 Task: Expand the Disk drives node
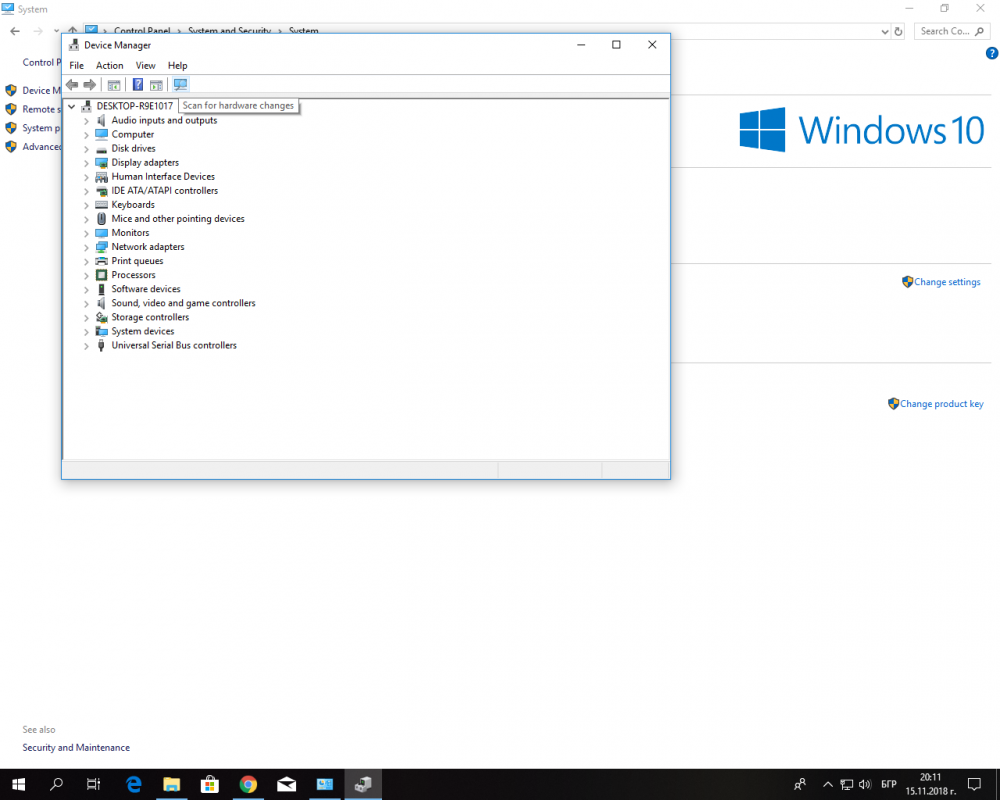86,149
